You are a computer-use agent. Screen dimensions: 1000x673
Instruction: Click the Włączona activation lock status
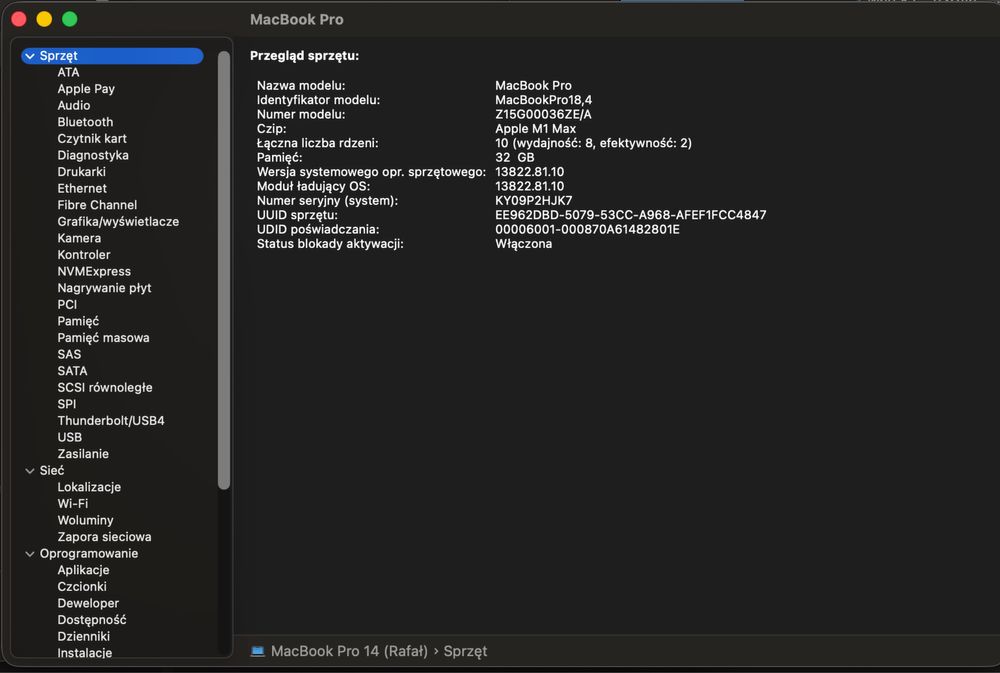point(523,244)
